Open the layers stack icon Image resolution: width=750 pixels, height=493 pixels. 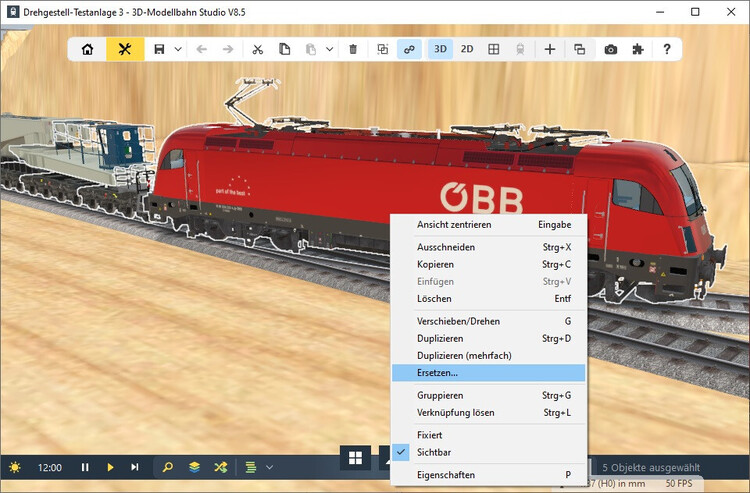click(x=194, y=467)
